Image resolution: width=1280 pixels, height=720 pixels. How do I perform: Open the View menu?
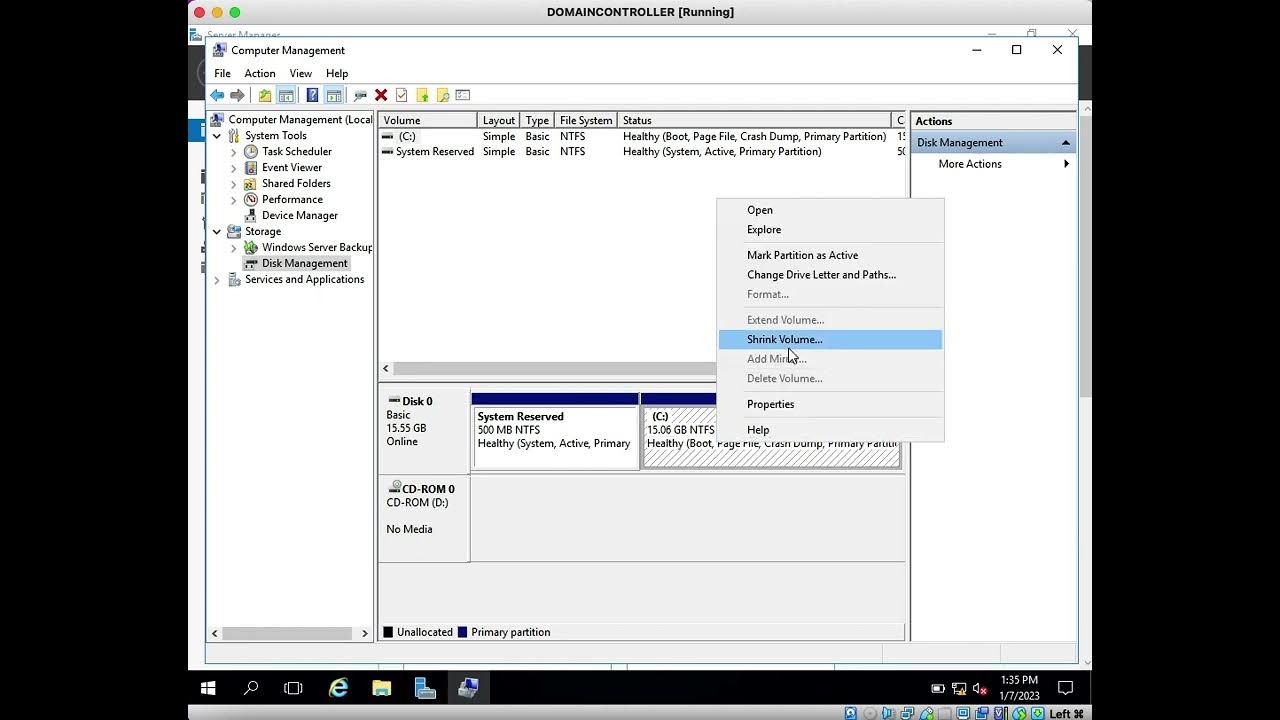(301, 73)
